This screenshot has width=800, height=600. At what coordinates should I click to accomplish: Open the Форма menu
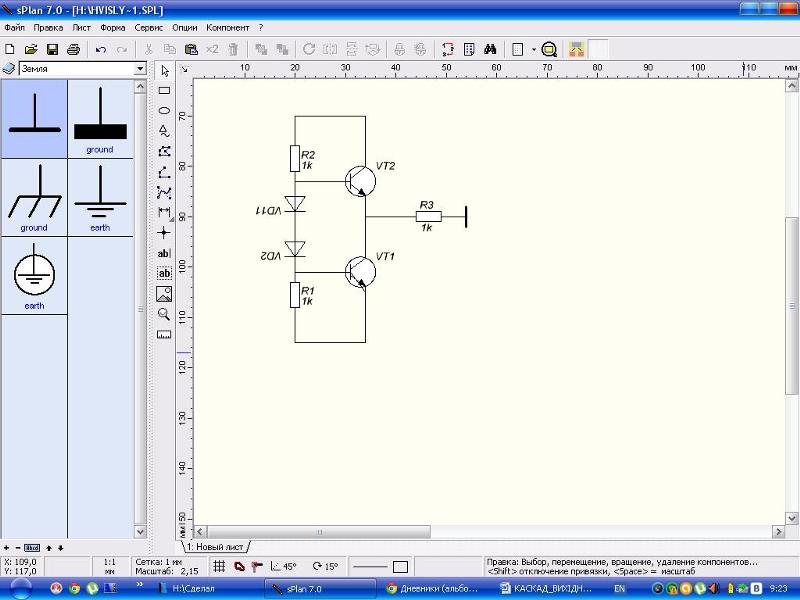pyautogui.click(x=113, y=28)
